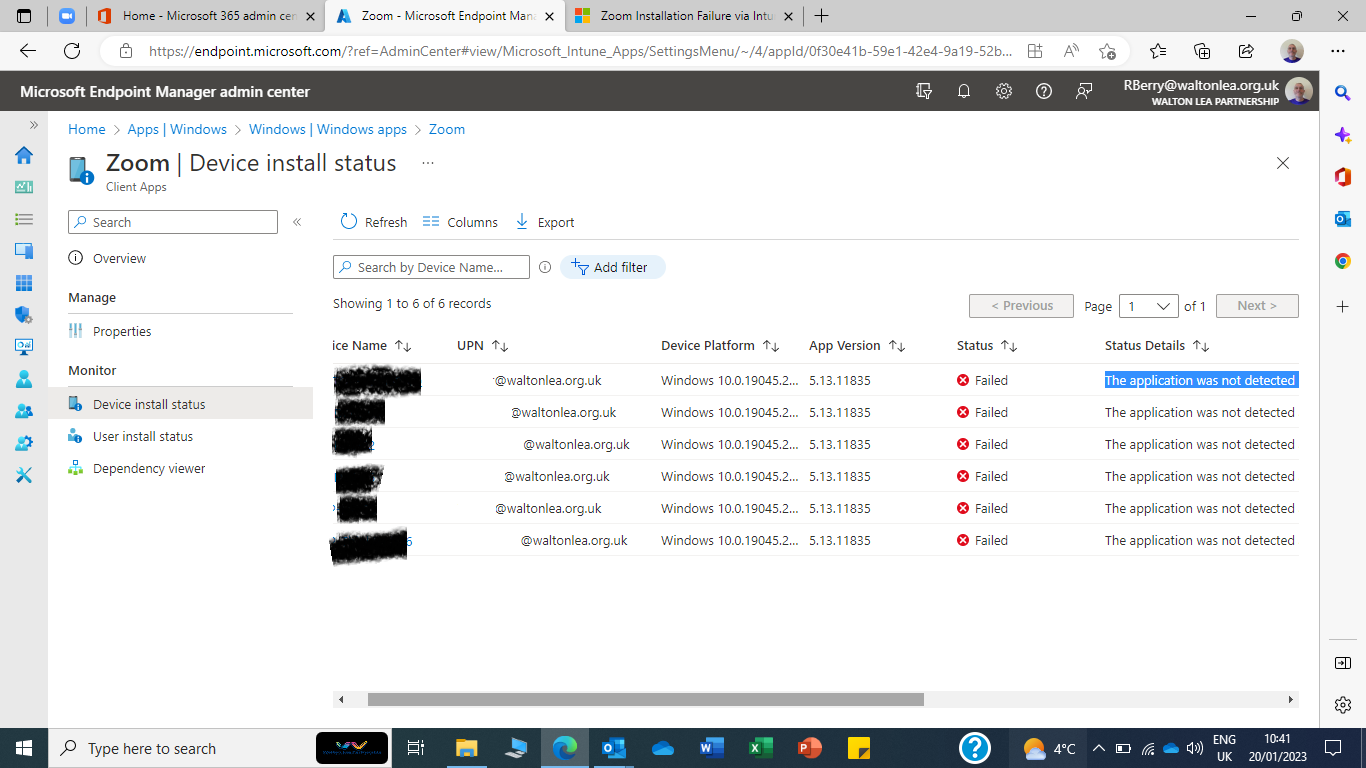Click the Zoom breadcrumb link
The width and height of the screenshot is (1366, 768).
(447, 129)
